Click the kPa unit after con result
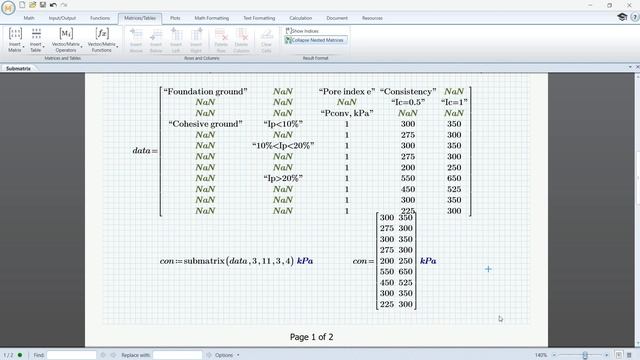Image resolution: width=640 pixels, height=360 pixels. [428, 261]
